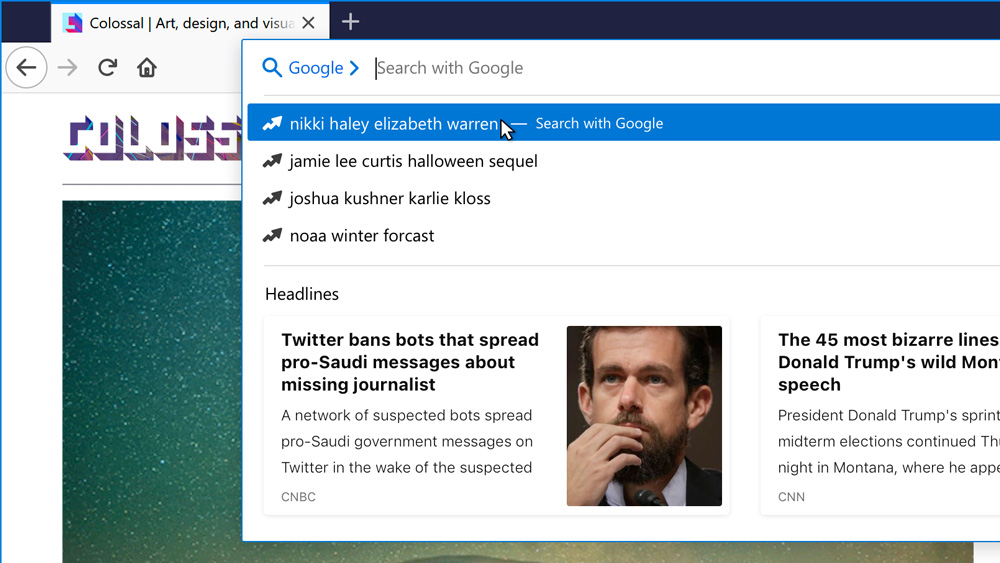
Task: Click the Colossal site logo
Action: pos(152,138)
